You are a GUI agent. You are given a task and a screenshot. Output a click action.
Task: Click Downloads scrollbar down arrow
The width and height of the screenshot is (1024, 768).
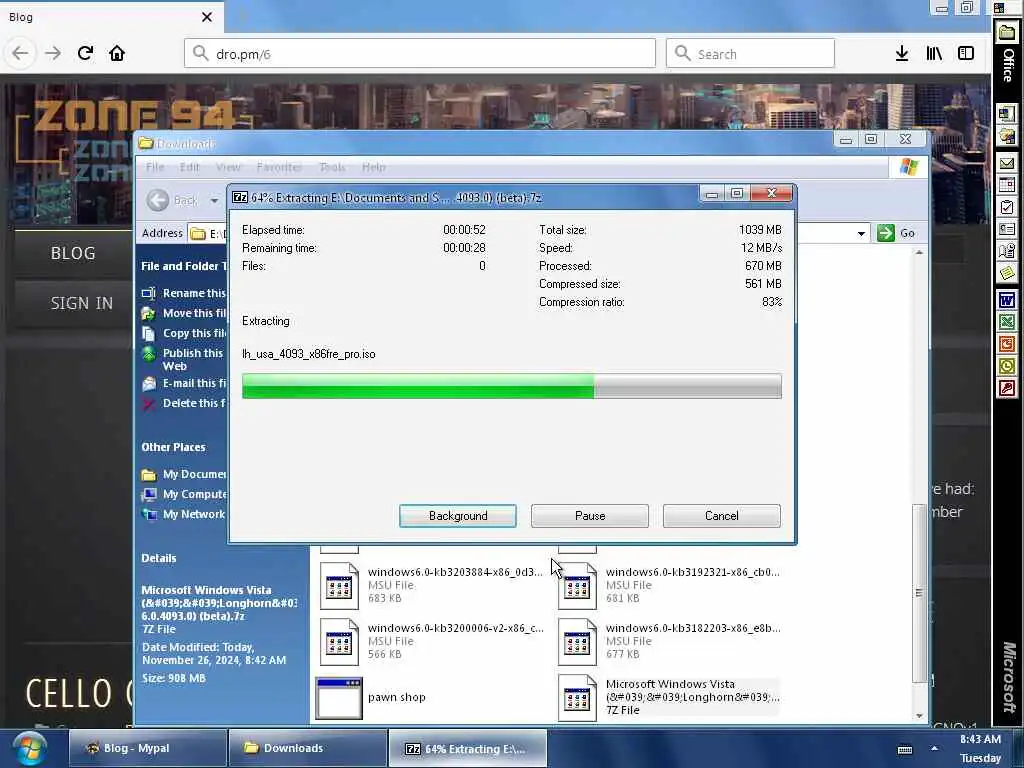919,716
